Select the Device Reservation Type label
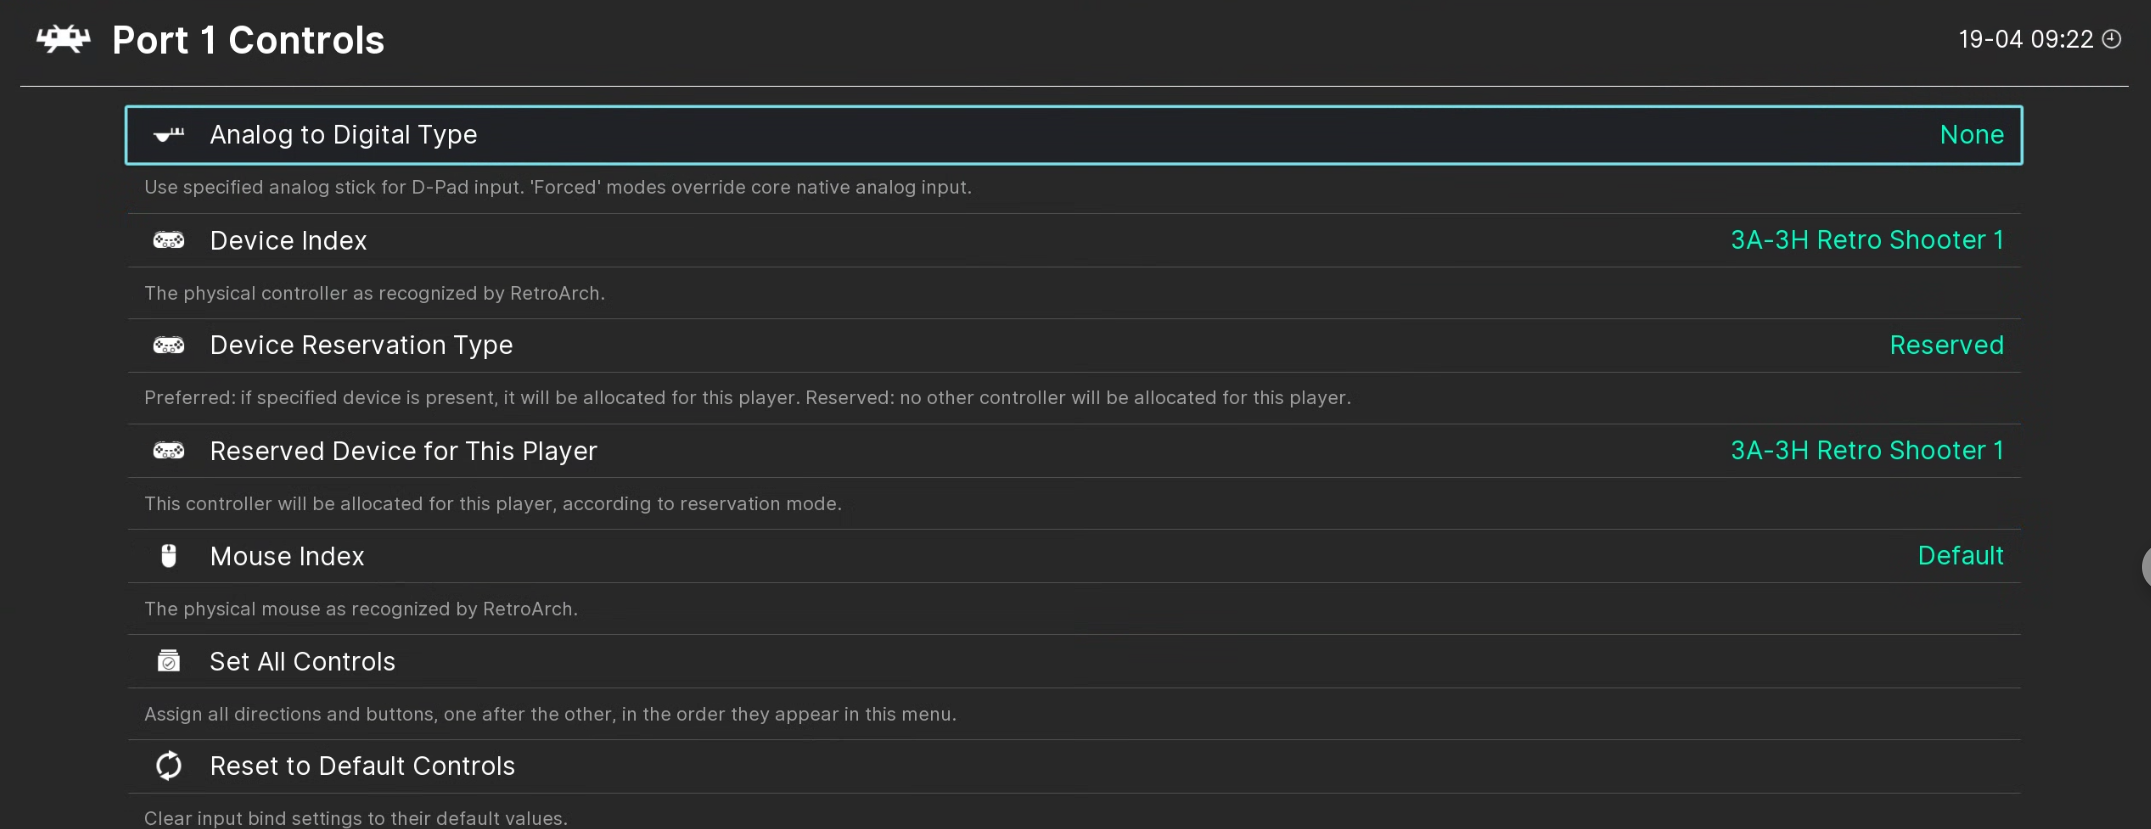 pos(361,345)
